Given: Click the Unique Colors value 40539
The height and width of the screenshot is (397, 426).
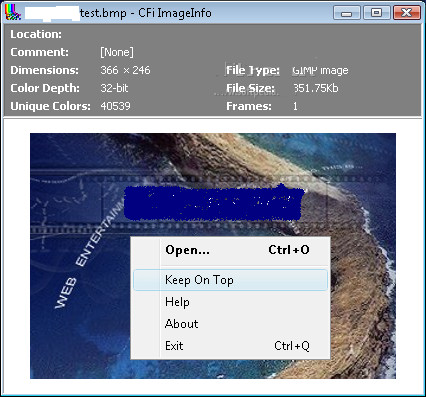Looking at the screenshot, I should coord(115,106).
